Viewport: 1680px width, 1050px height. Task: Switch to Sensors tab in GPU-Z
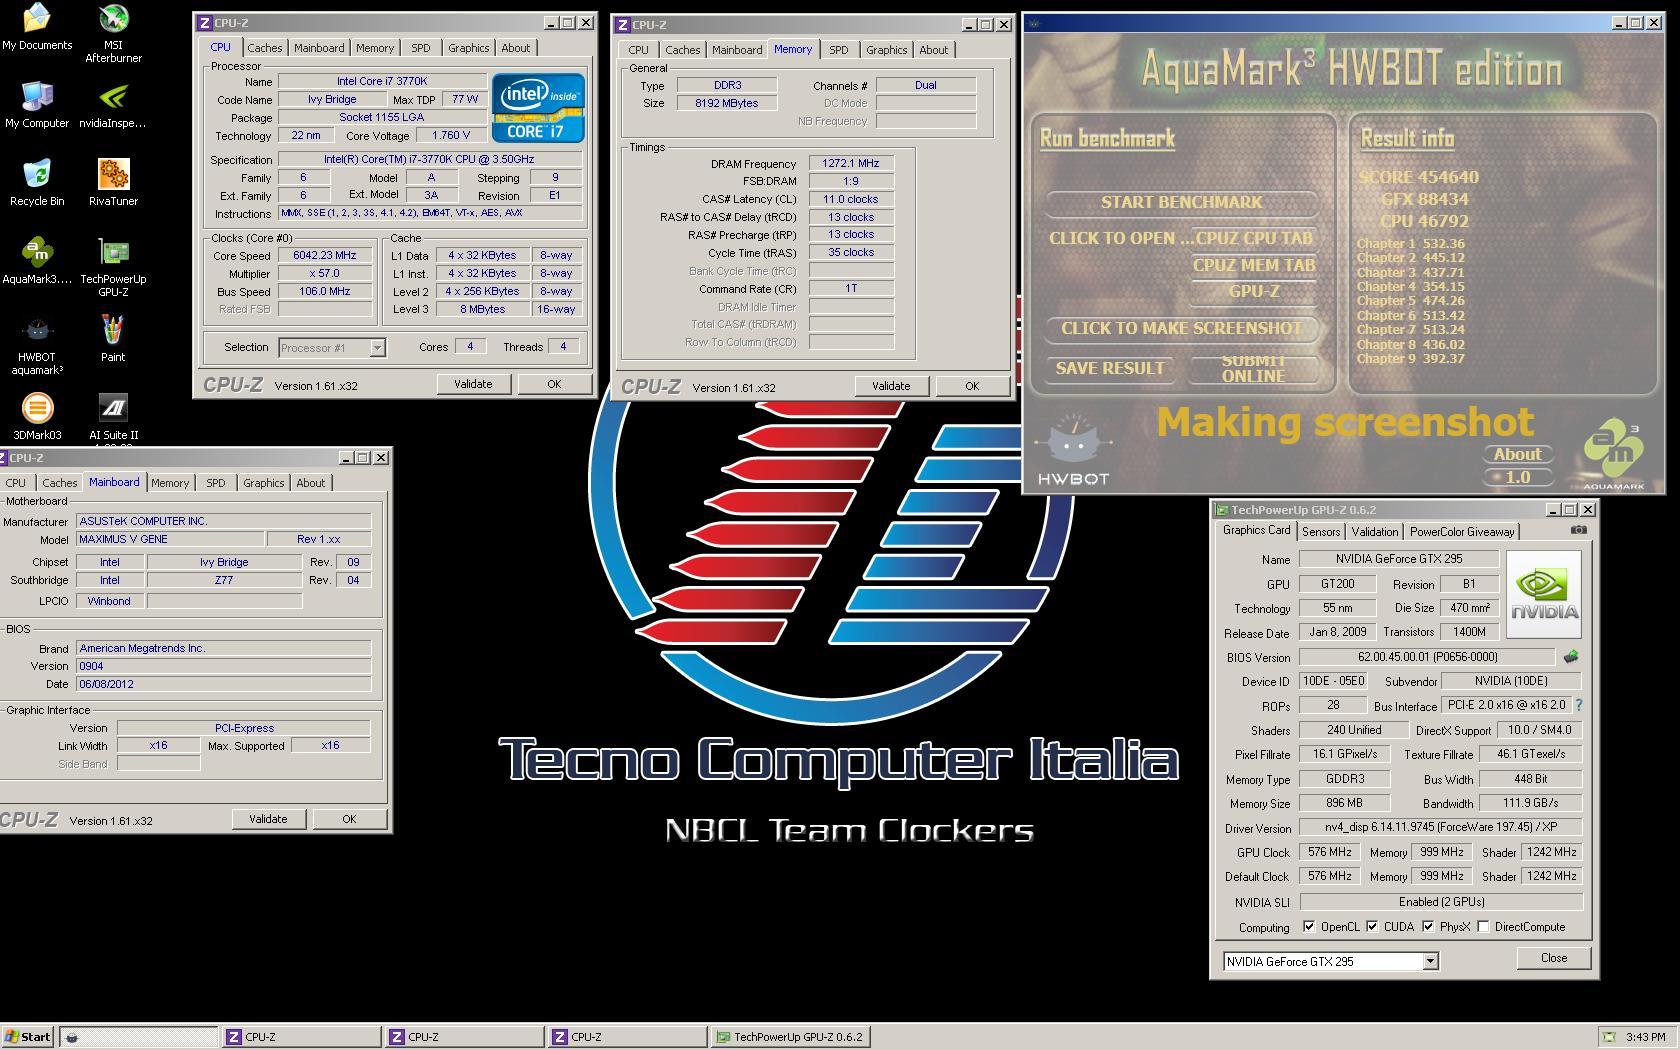click(x=1321, y=532)
